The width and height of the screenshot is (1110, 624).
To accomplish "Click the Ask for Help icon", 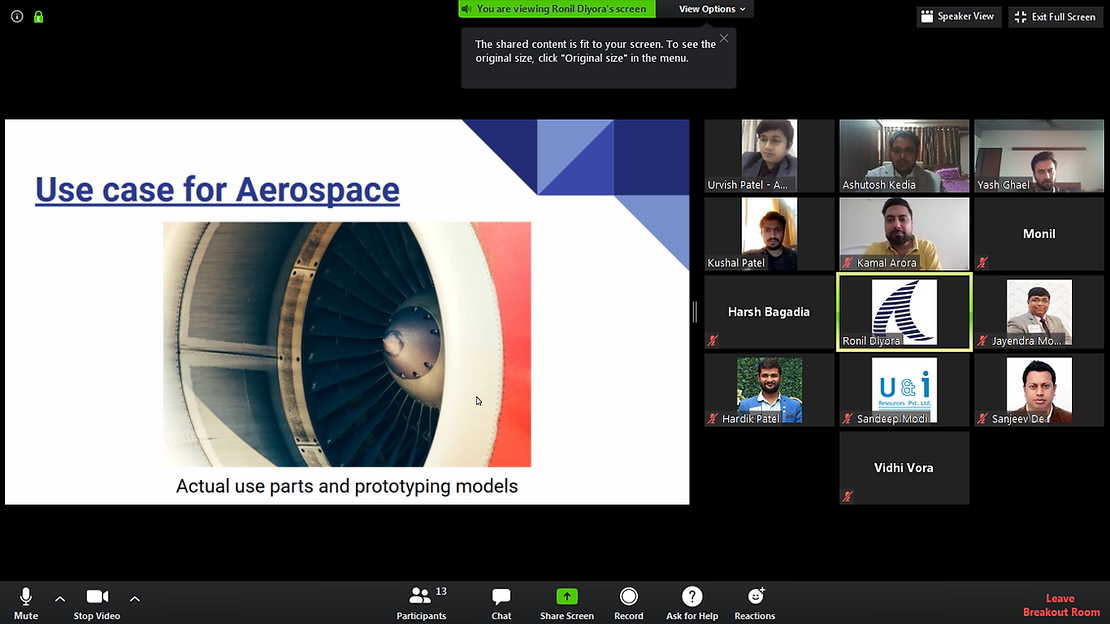I will click(691, 602).
